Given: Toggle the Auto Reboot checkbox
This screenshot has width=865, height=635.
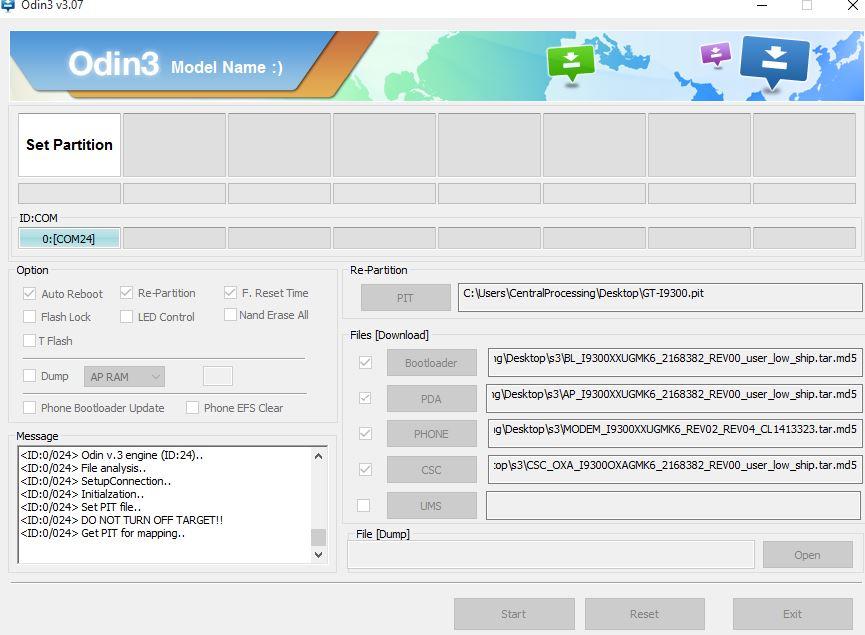Looking at the screenshot, I should click(x=29, y=294).
